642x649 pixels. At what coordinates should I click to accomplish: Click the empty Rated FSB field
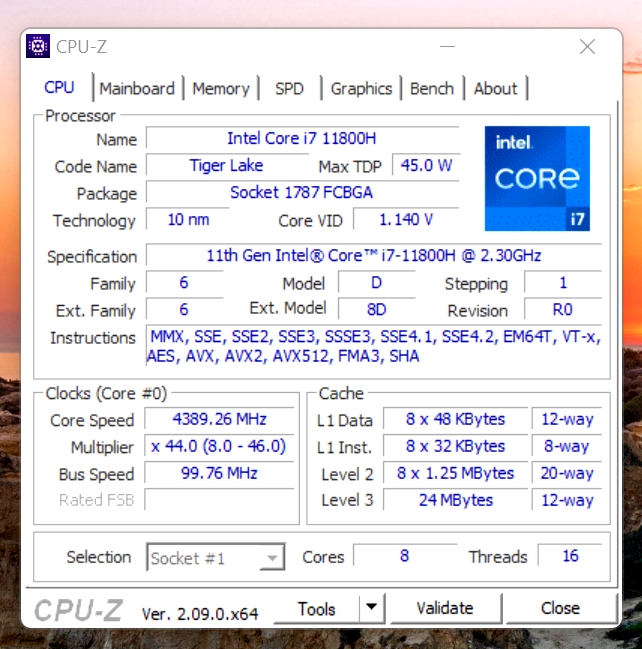[x=219, y=500]
